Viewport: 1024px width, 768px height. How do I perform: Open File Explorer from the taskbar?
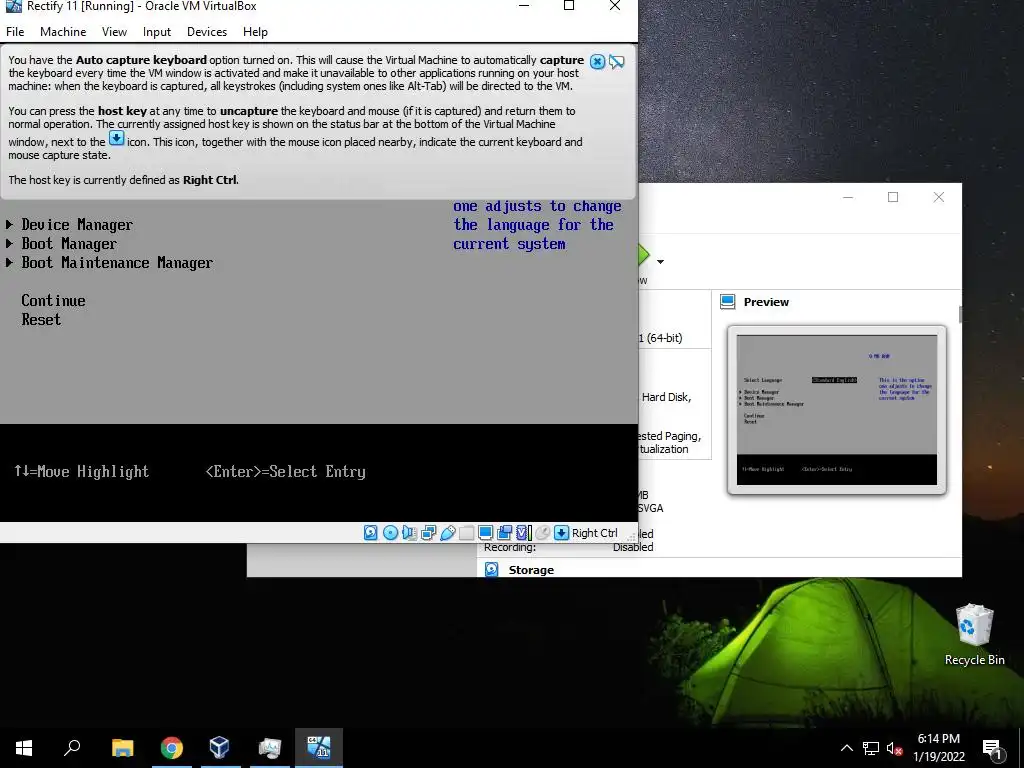pos(122,748)
